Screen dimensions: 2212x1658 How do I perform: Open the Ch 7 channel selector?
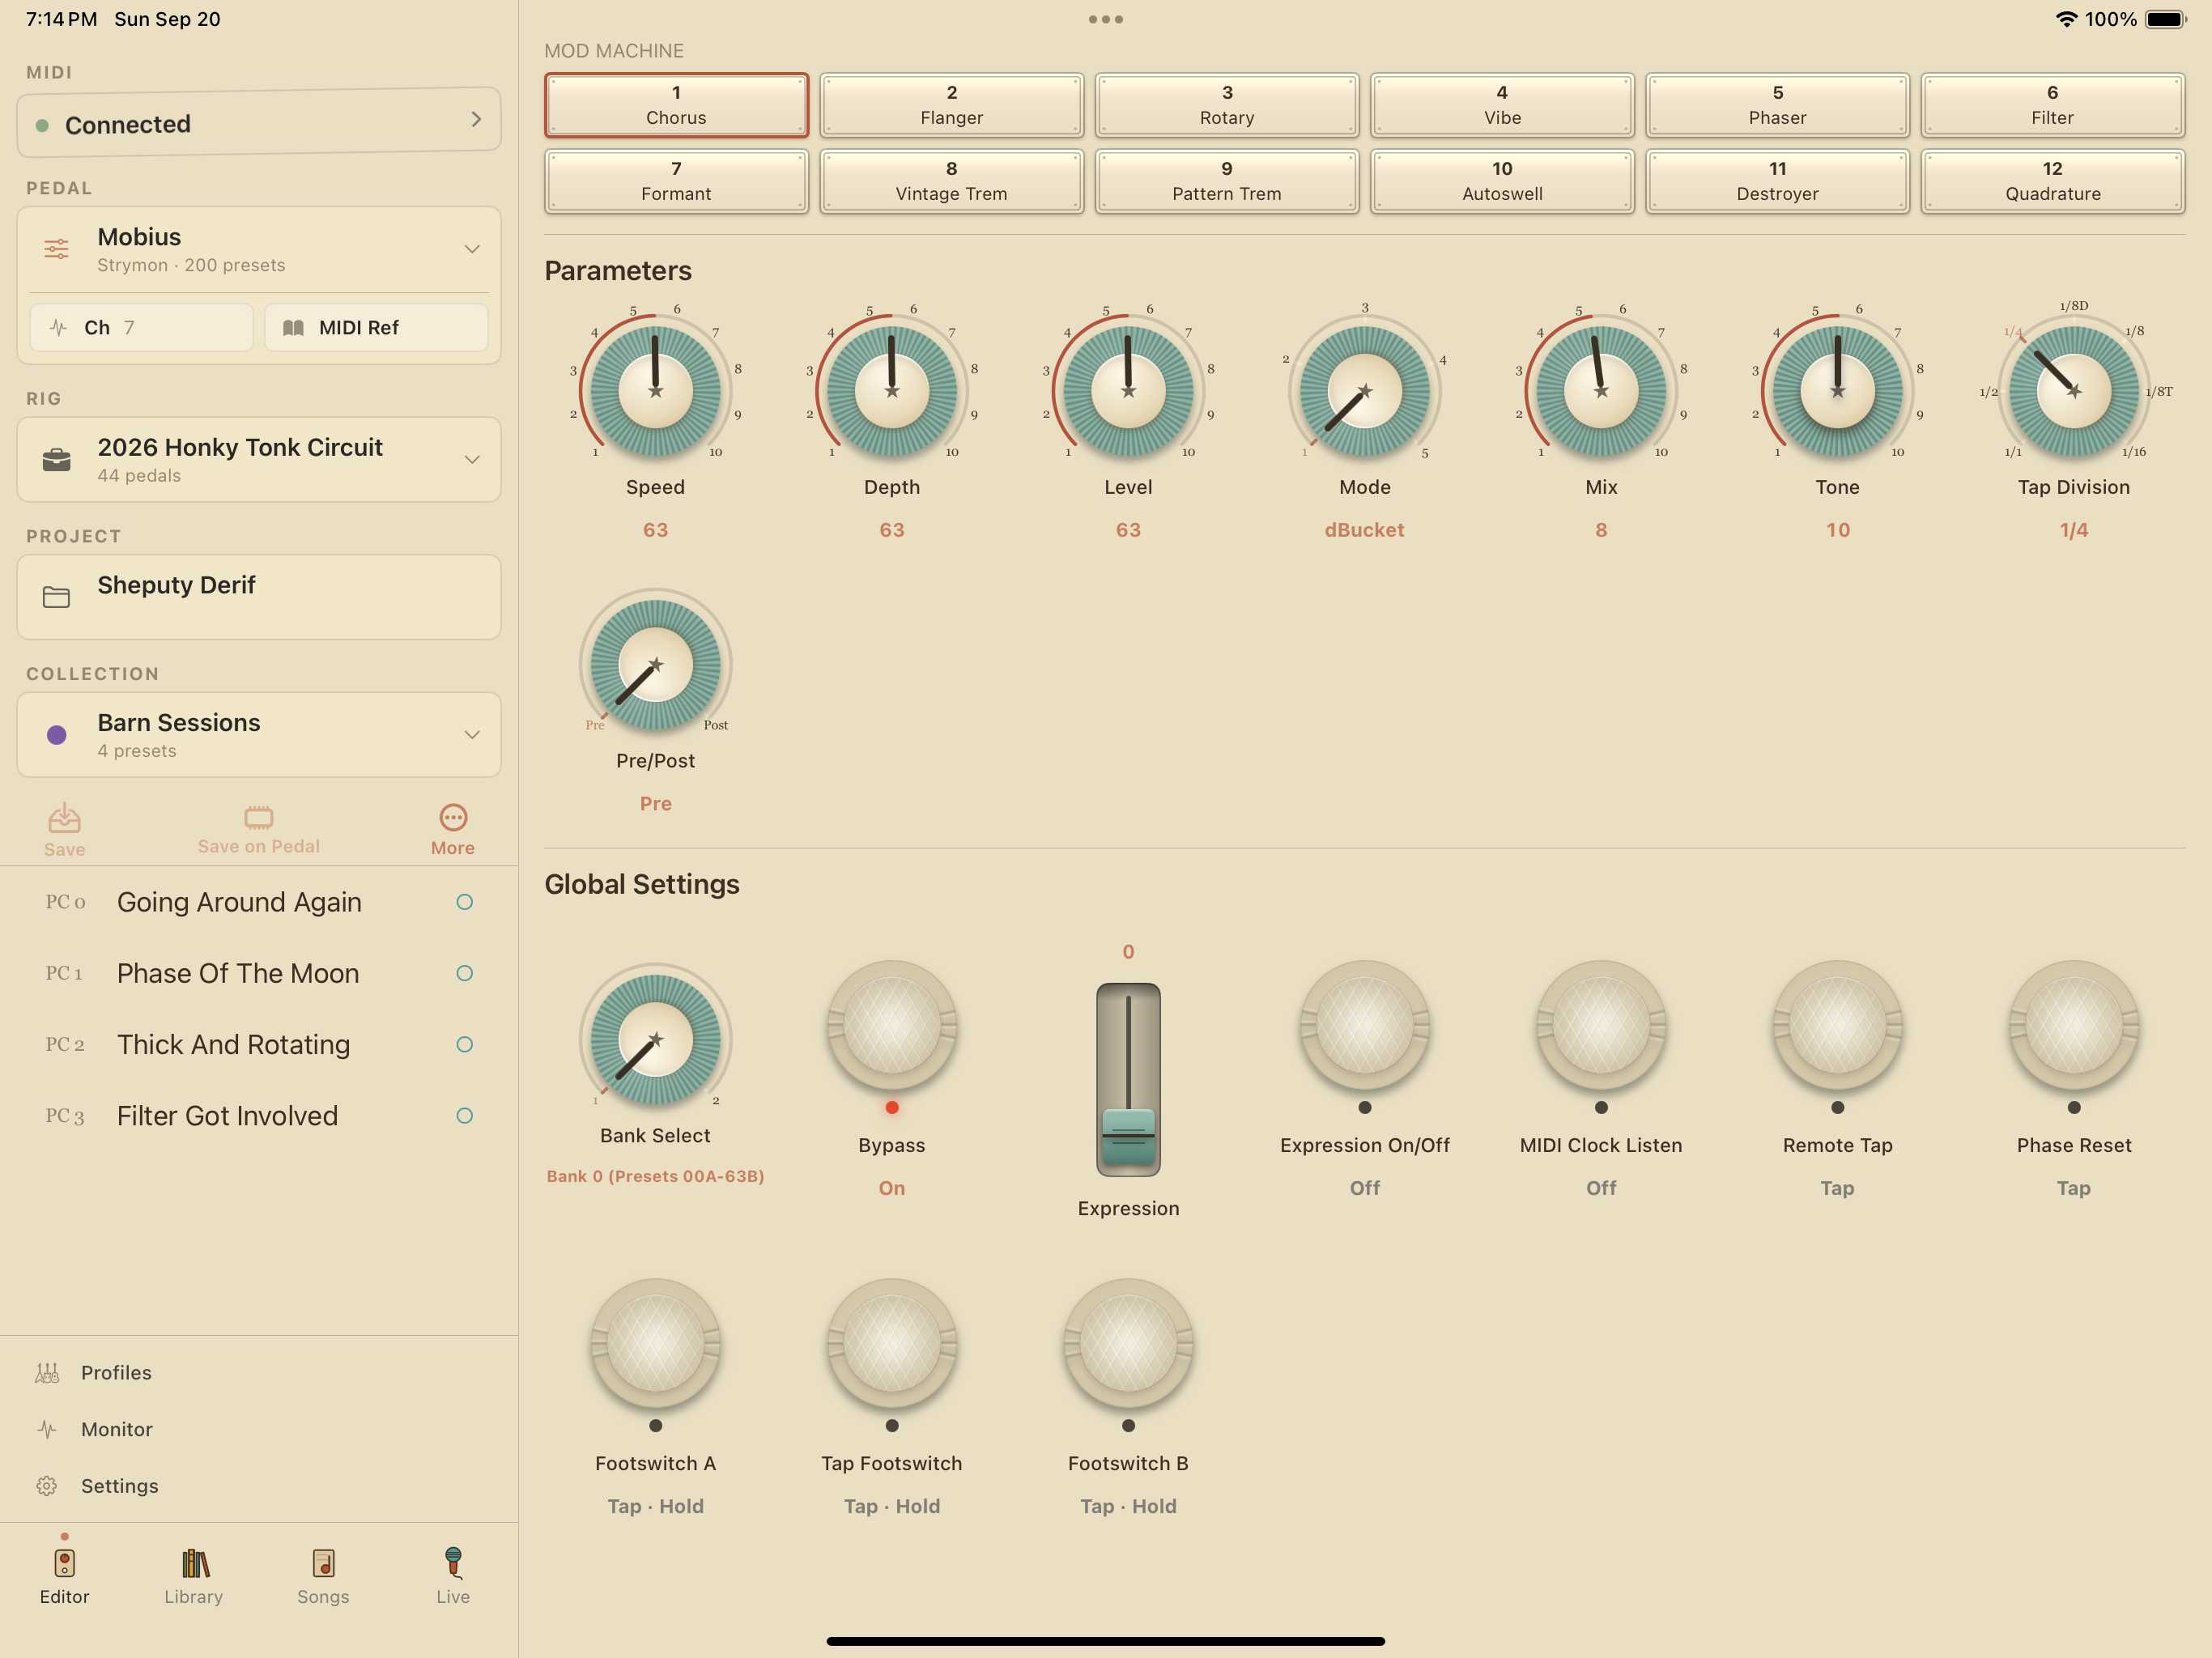pyautogui.click(x=141, y=328)
